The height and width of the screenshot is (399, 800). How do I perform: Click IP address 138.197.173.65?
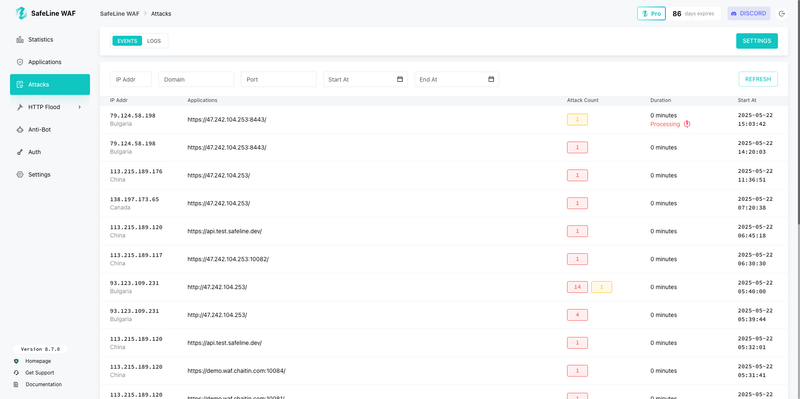point(134,199)
